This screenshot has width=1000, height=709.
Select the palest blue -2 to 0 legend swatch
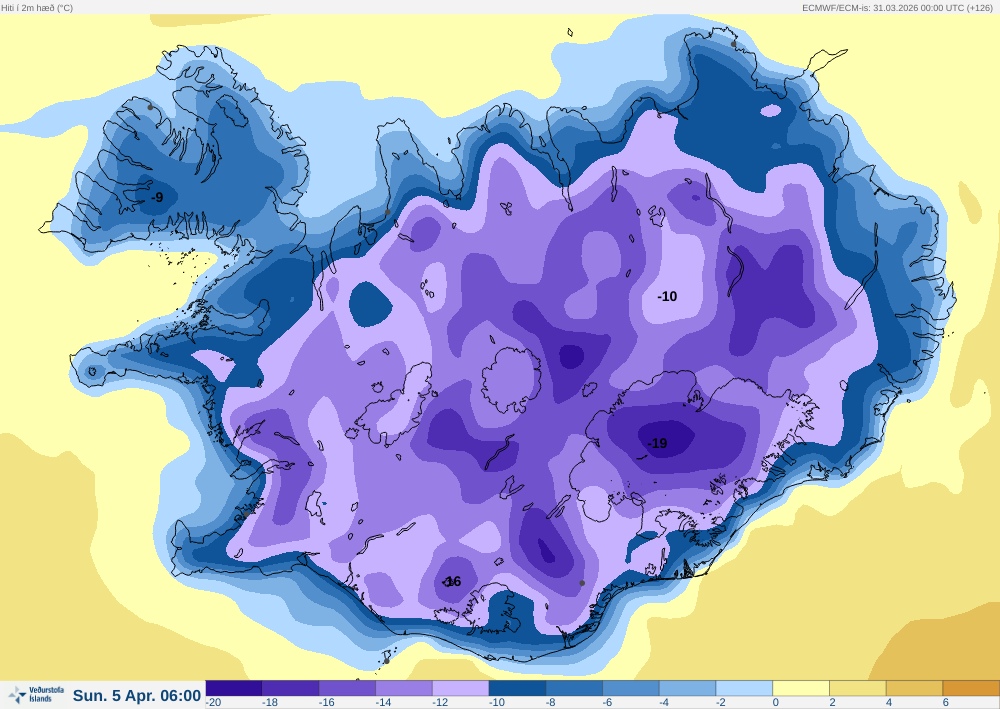745,688
